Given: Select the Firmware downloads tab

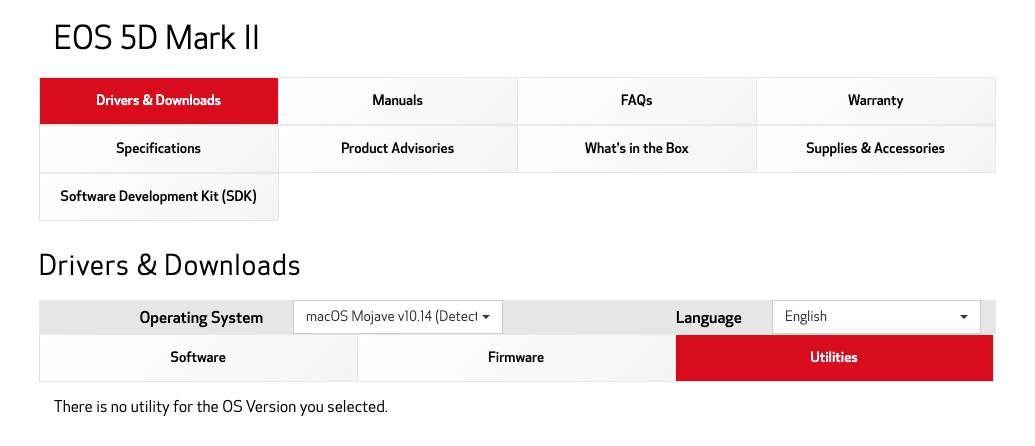Looking at the screenshot, I should [516, 357].
